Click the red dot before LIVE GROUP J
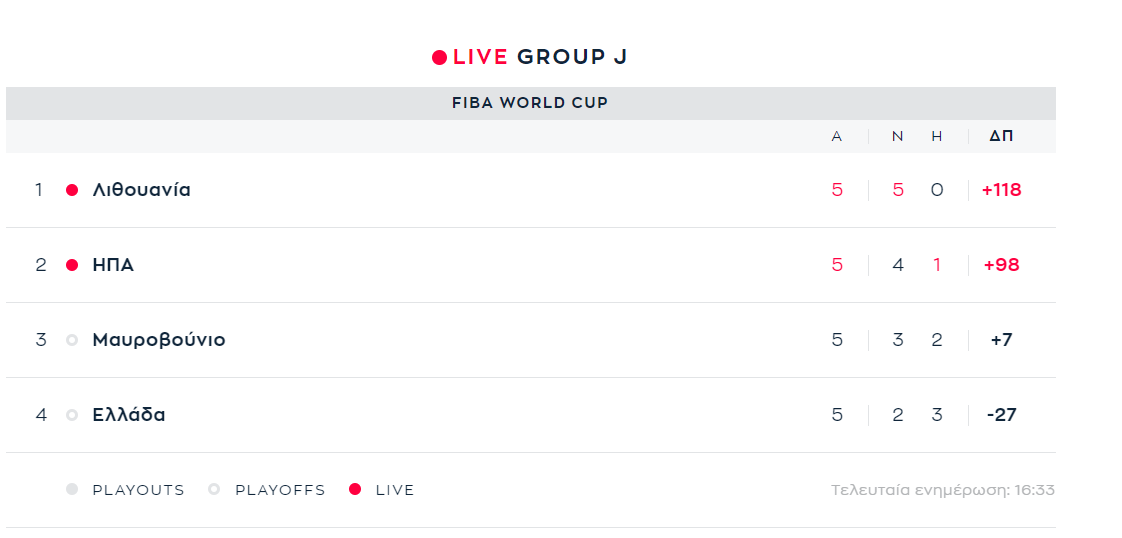The width and height of the screenshot is (1122, 538). [439, 57]
